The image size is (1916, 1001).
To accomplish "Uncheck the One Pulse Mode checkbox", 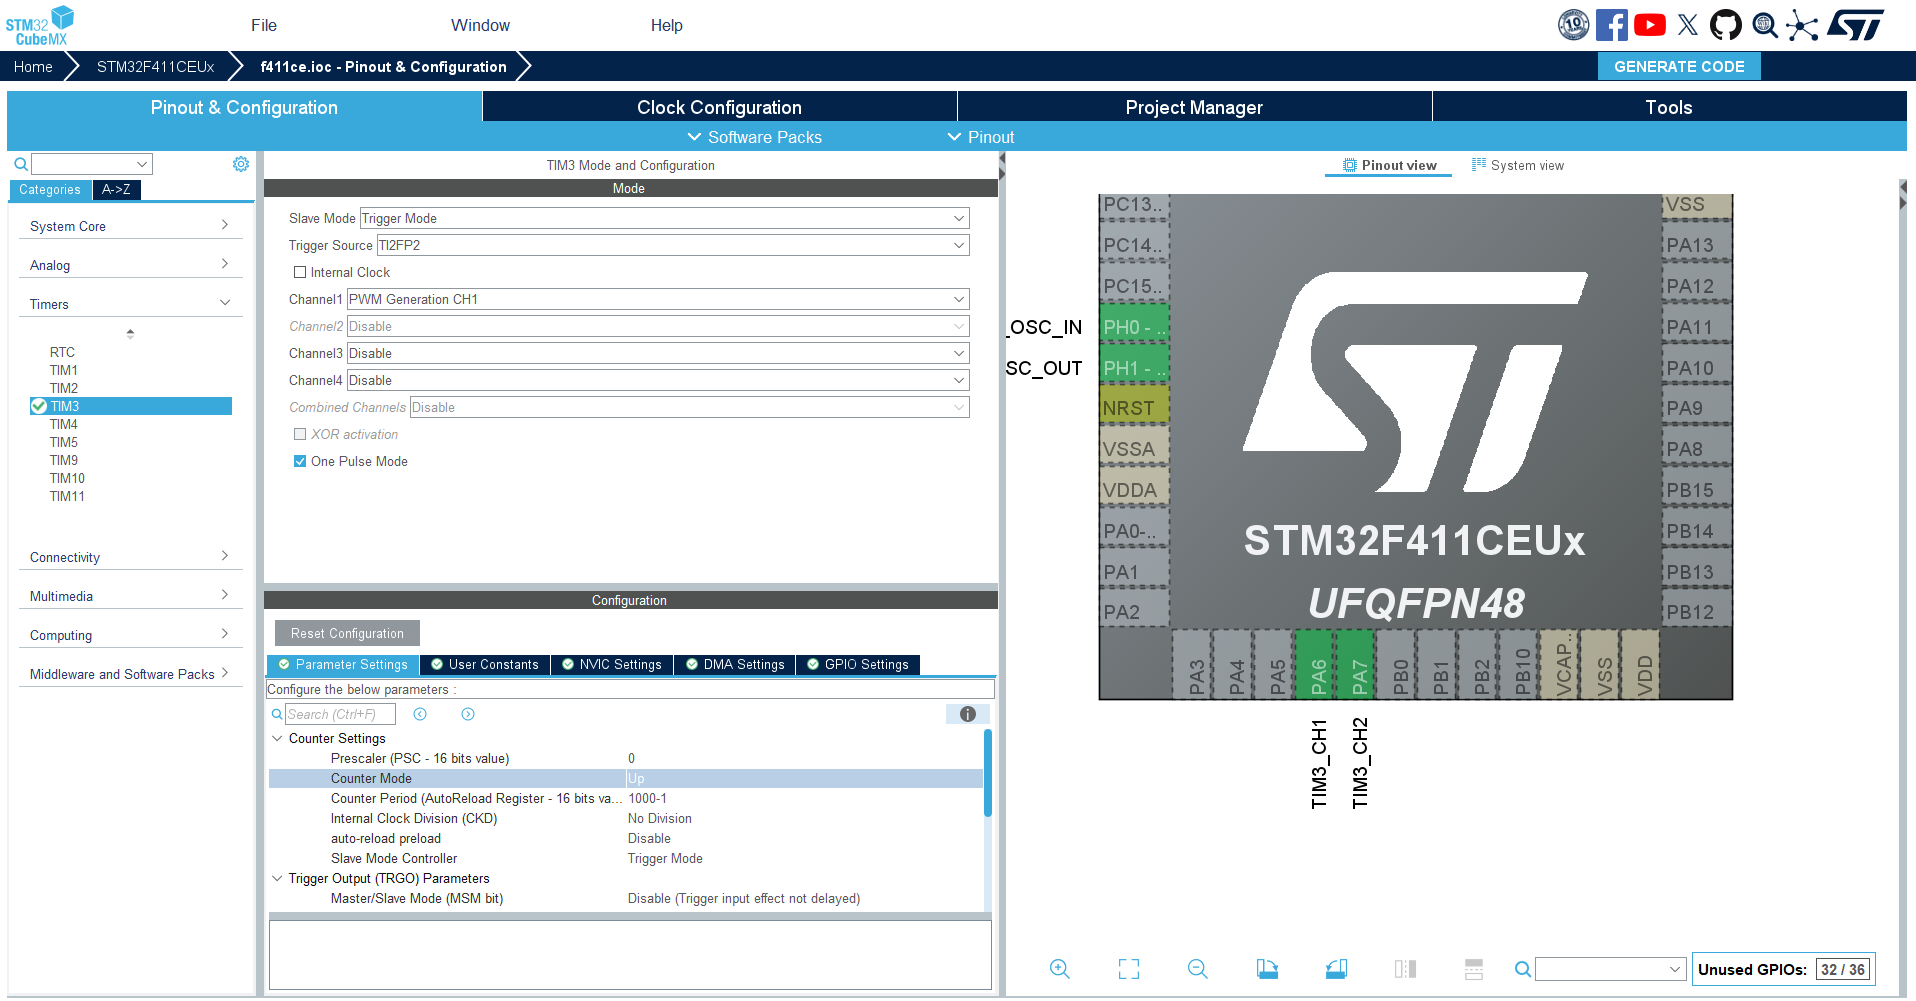I will click(300, 461).
